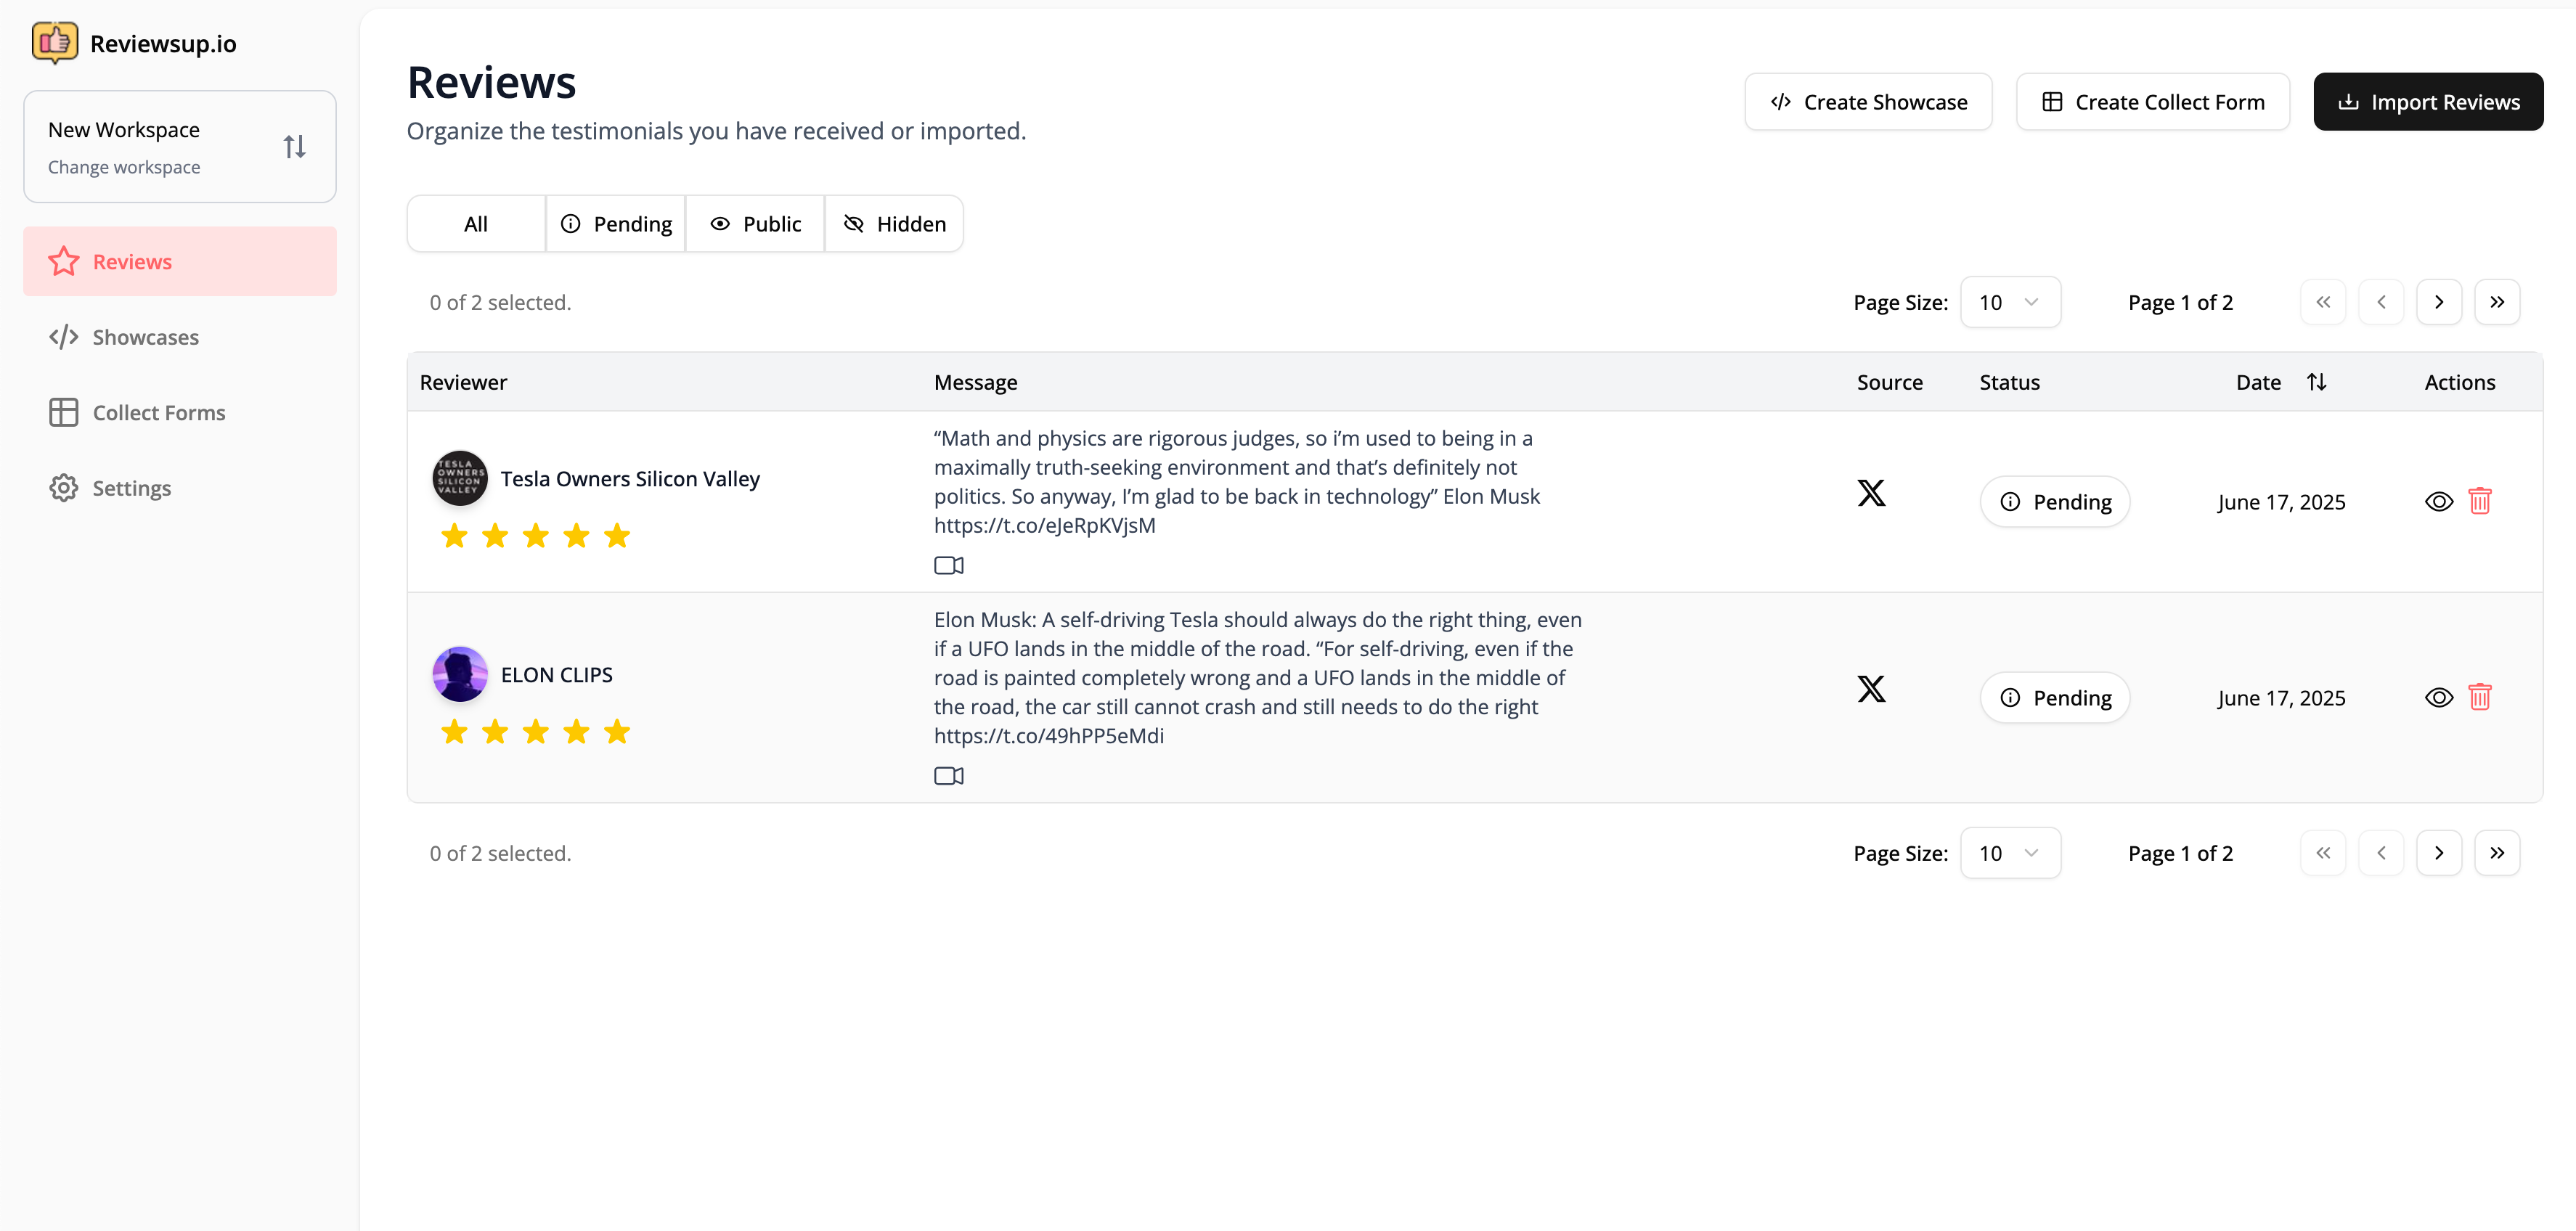
Task: Click the Tesla Owners Silicon Valley name
Action: tap(630, 479)
